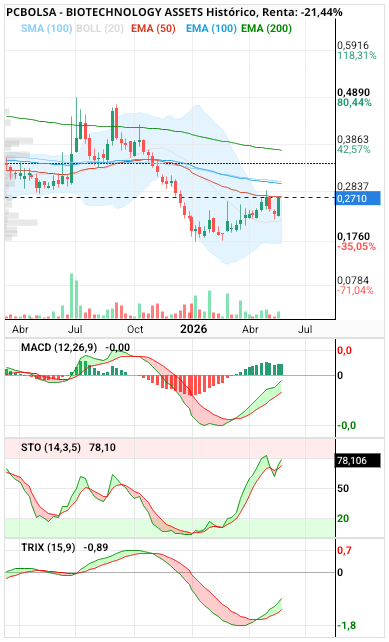The width and height of the screenshot is (389, 642).
Task: Click the 78,10 STO value readout
Action: (102, 448)
